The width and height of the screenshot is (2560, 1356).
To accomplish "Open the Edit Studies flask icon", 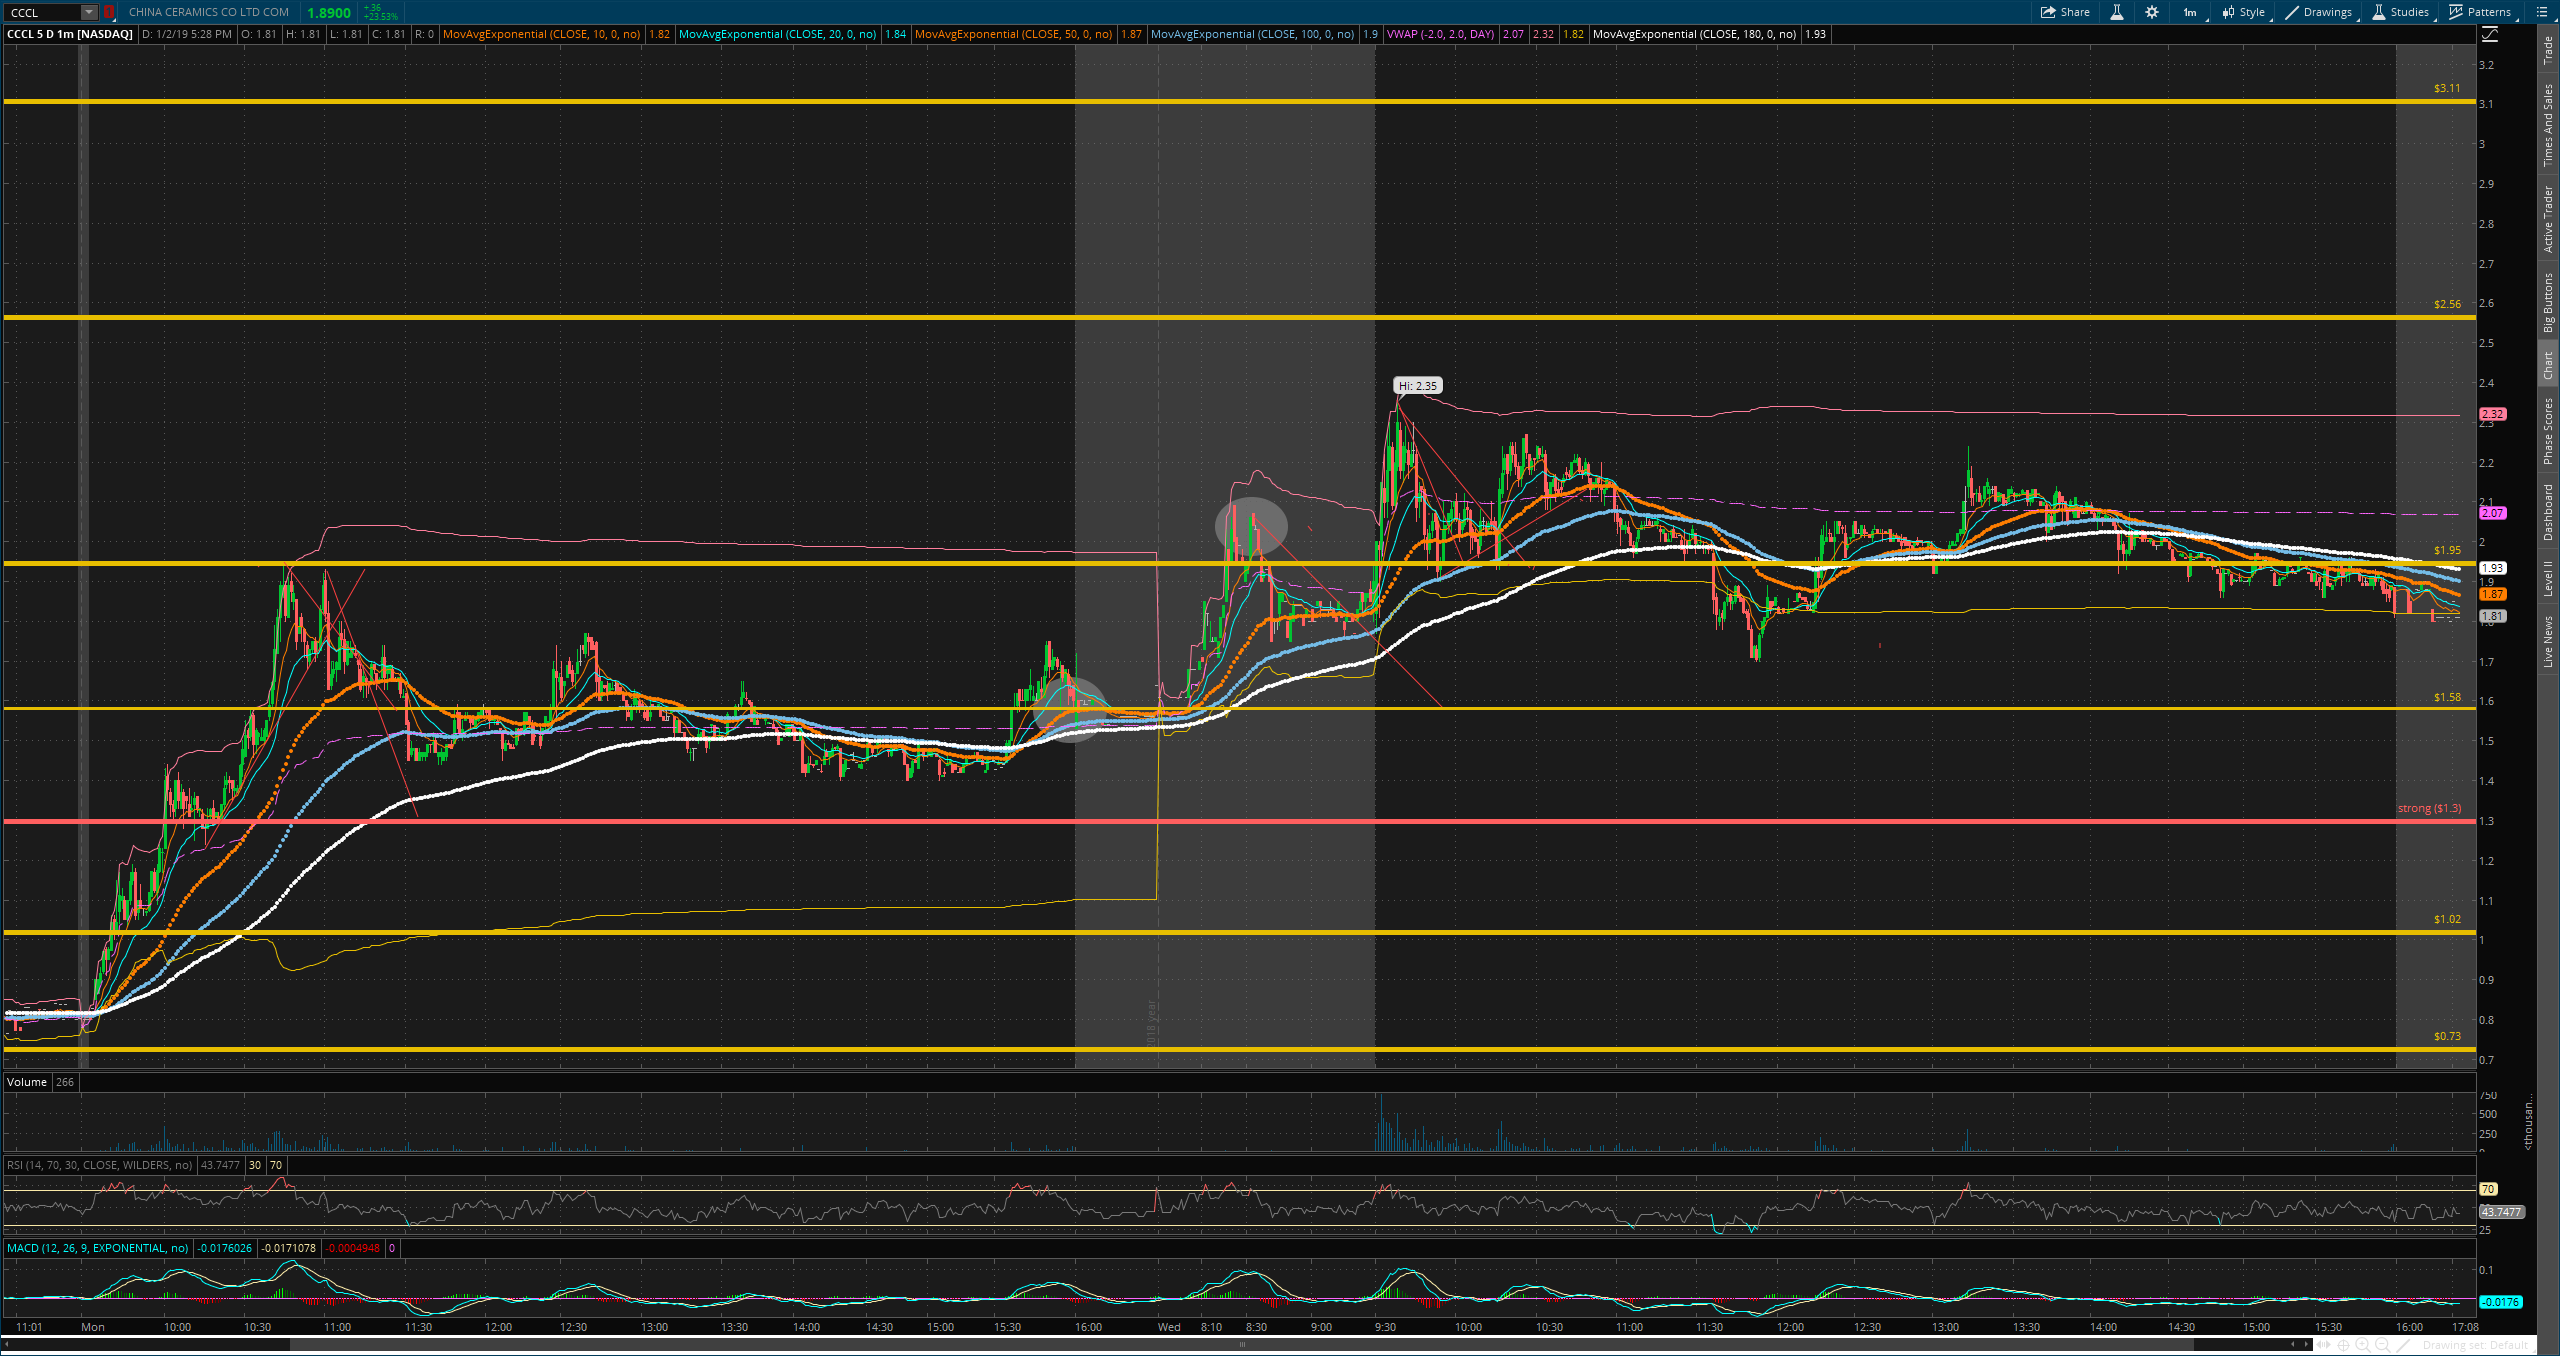I will (x=2117, y=12).
